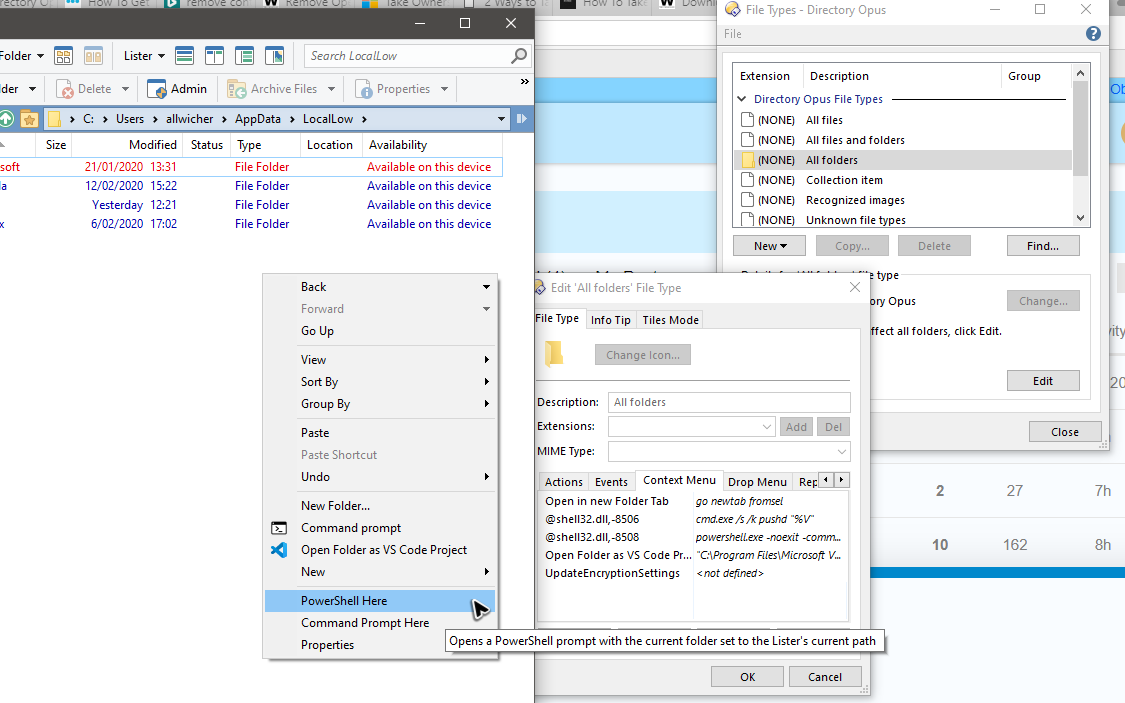Image resolution: width=1125 pixels, height=703 pixels.
Task: Click the Delete toolbar button
Action: [84, 89]
